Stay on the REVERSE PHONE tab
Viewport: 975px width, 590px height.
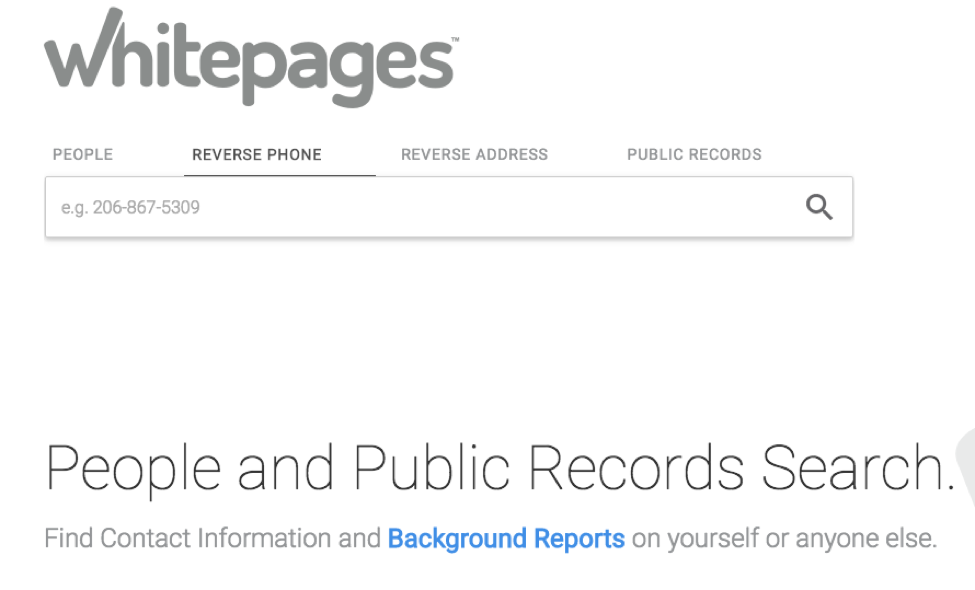click(256, 154)
